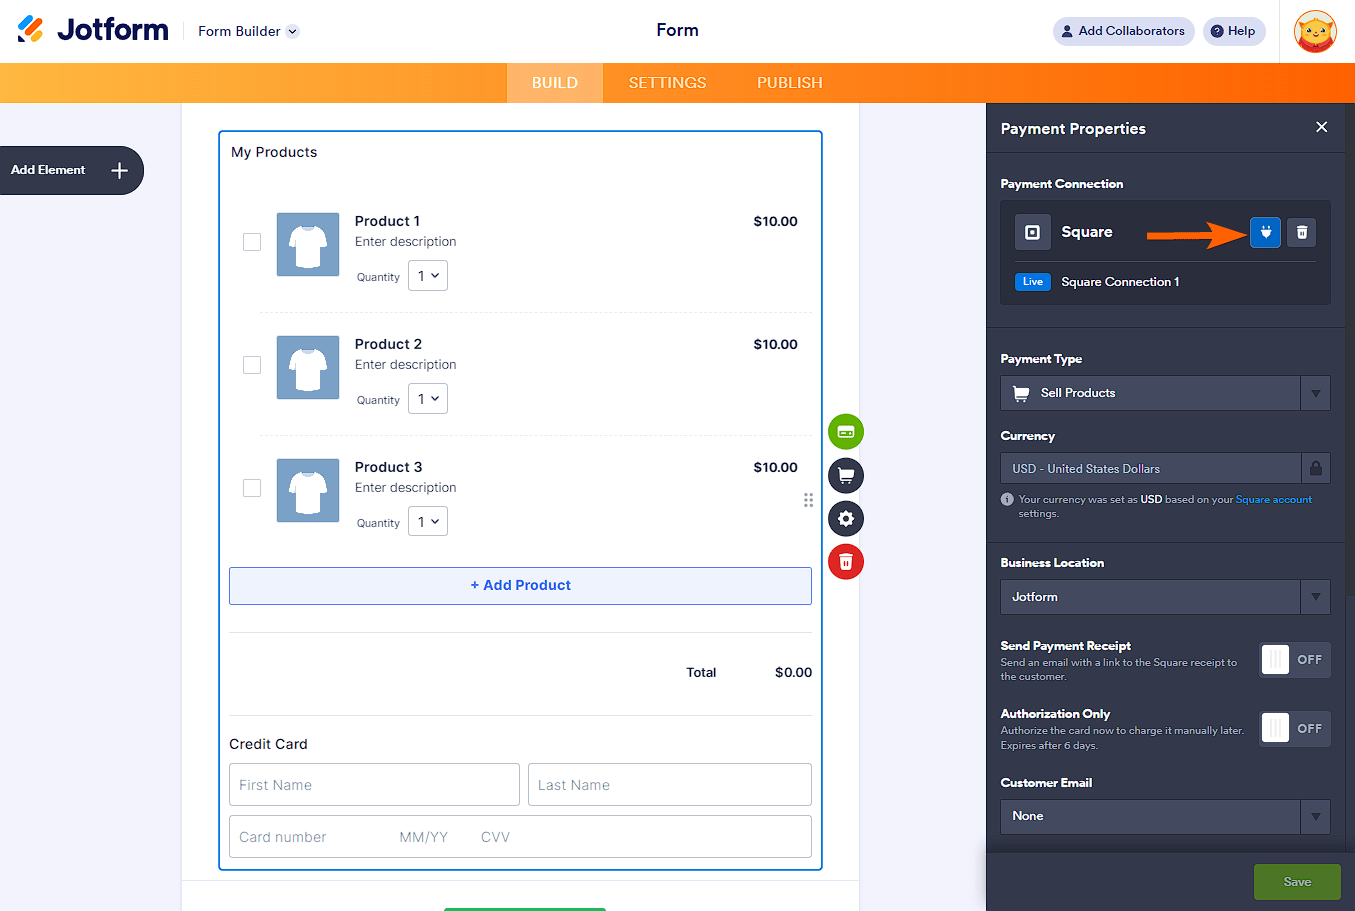Click the drag handle dots icon
The image size is (1355, 911).
click(x=808, y=500)
